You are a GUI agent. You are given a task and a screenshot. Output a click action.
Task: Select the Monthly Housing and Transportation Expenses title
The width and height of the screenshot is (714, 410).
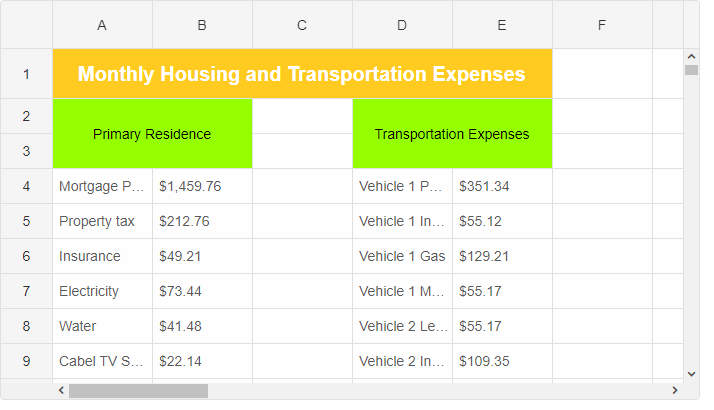pos(302,74)
